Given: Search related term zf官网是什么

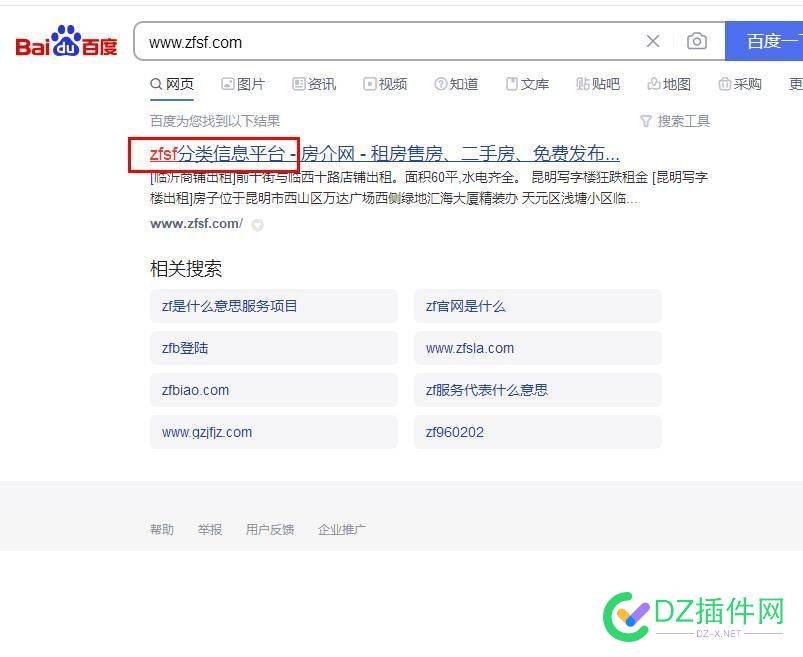Looking at the screenshot, I should [538, 306].
